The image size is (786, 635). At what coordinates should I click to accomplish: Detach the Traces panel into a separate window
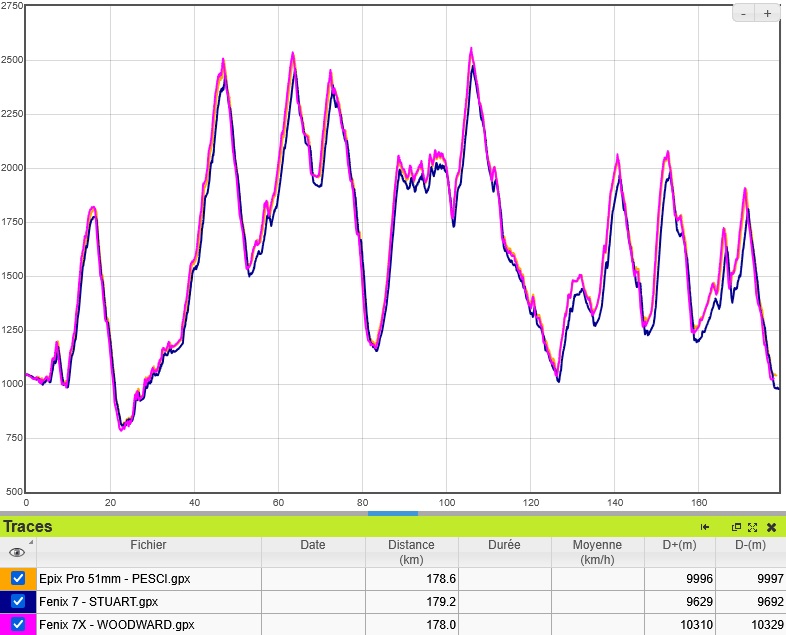[x=737, y=527]
